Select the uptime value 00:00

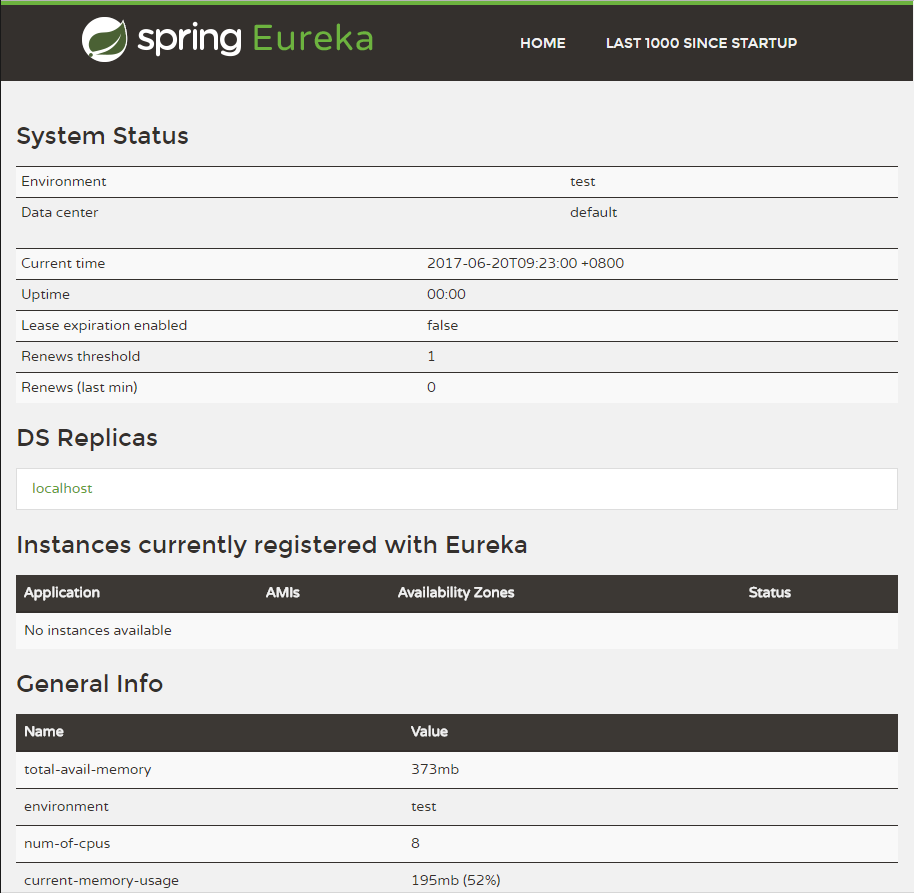446,294
